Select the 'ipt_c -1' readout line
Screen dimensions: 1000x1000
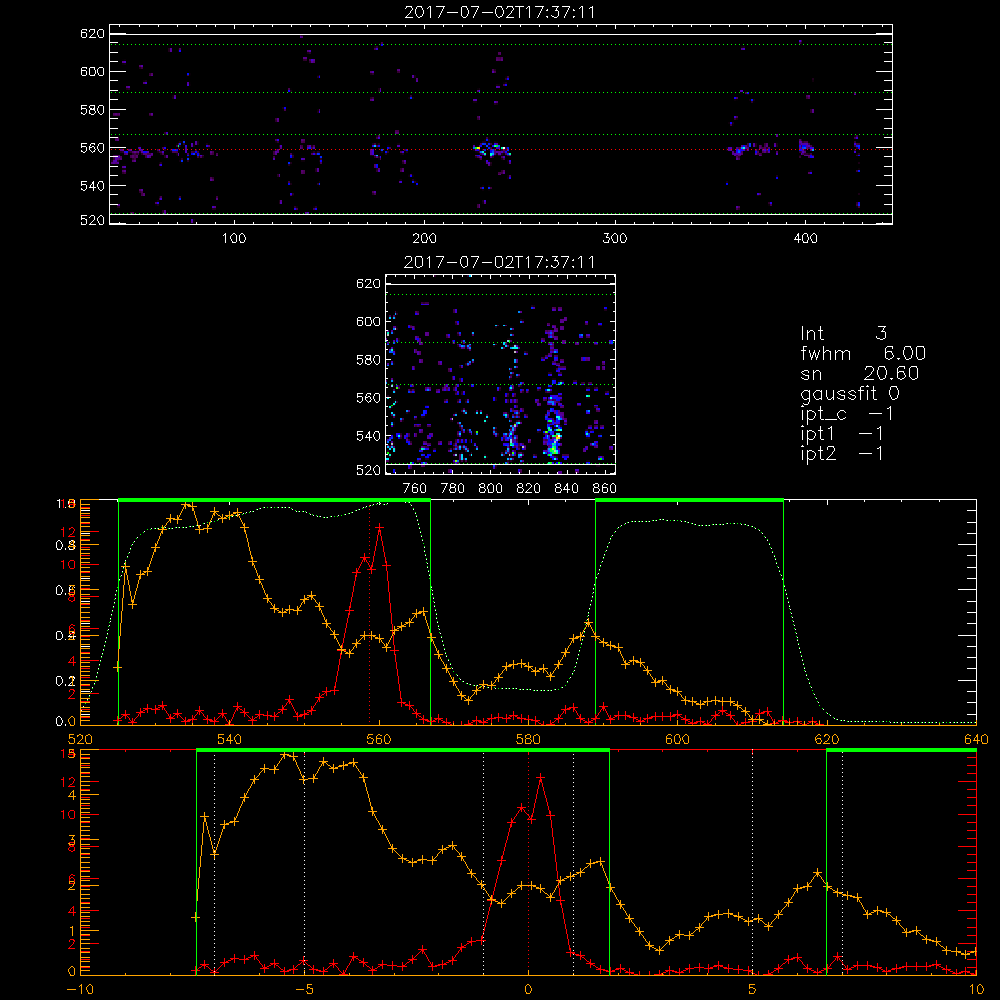847,414
